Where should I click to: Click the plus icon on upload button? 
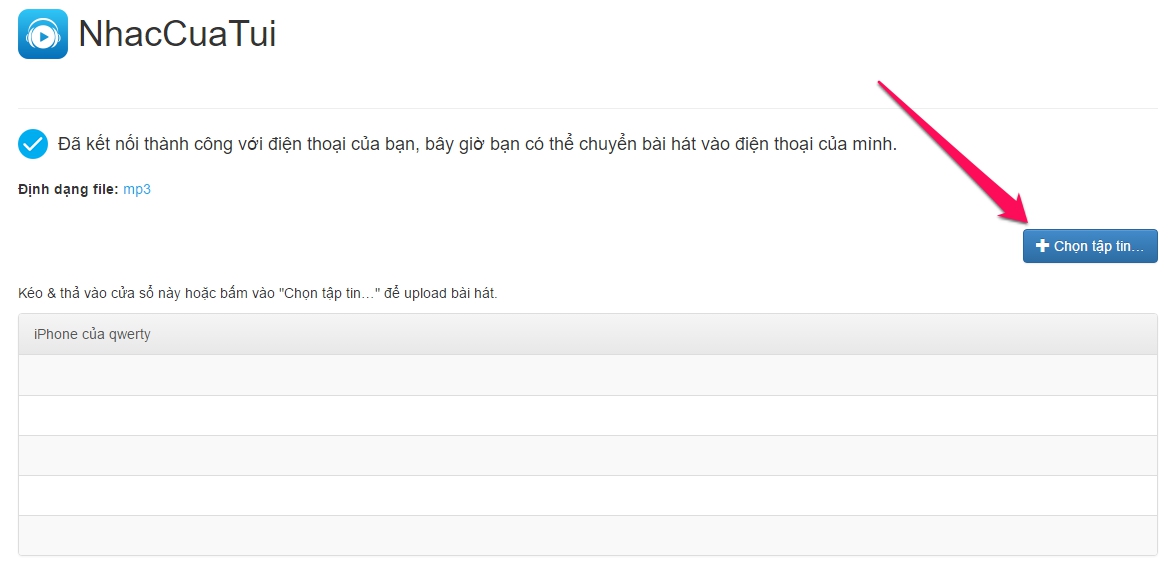coord(1042,246)
